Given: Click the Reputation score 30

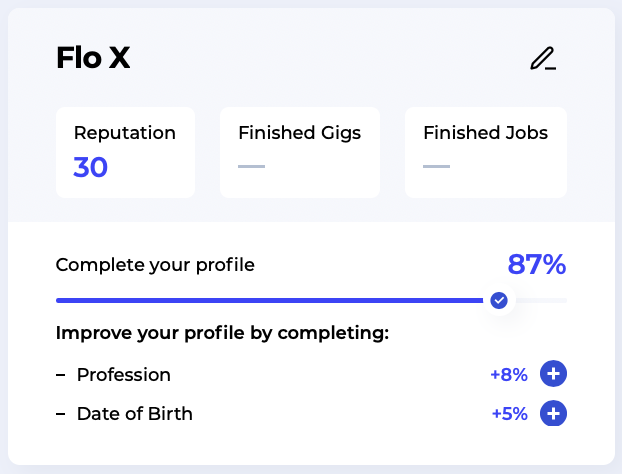Looking at the screenshot, I should coord(90,167).
